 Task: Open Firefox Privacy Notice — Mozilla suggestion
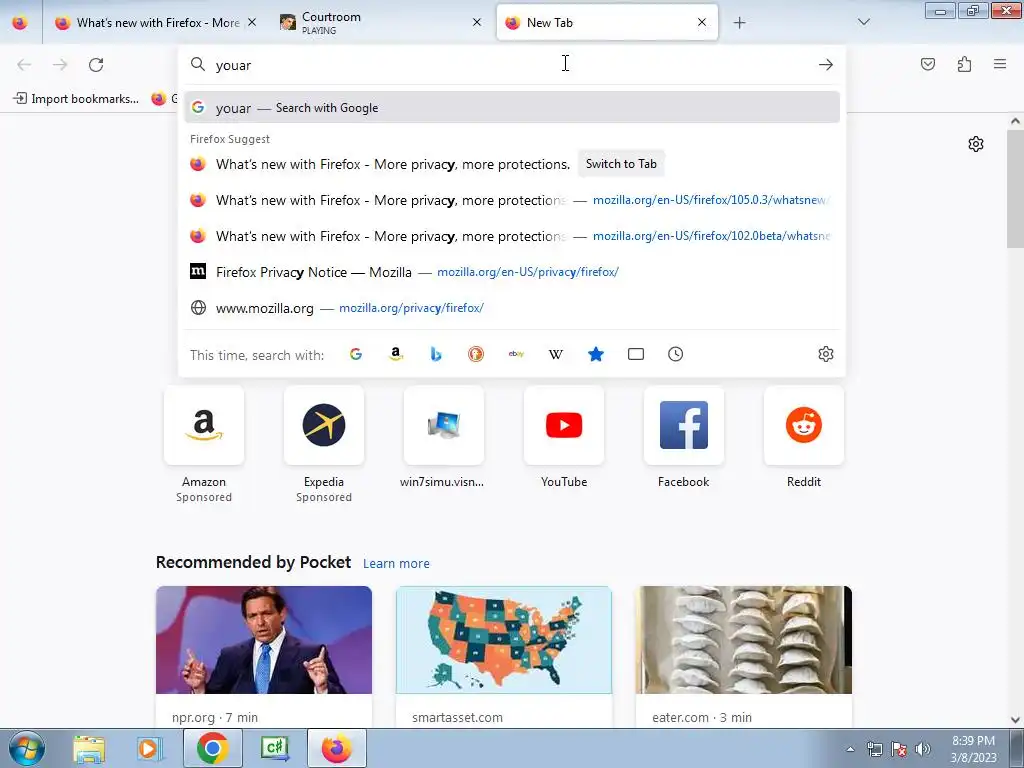tap(512, 272)
